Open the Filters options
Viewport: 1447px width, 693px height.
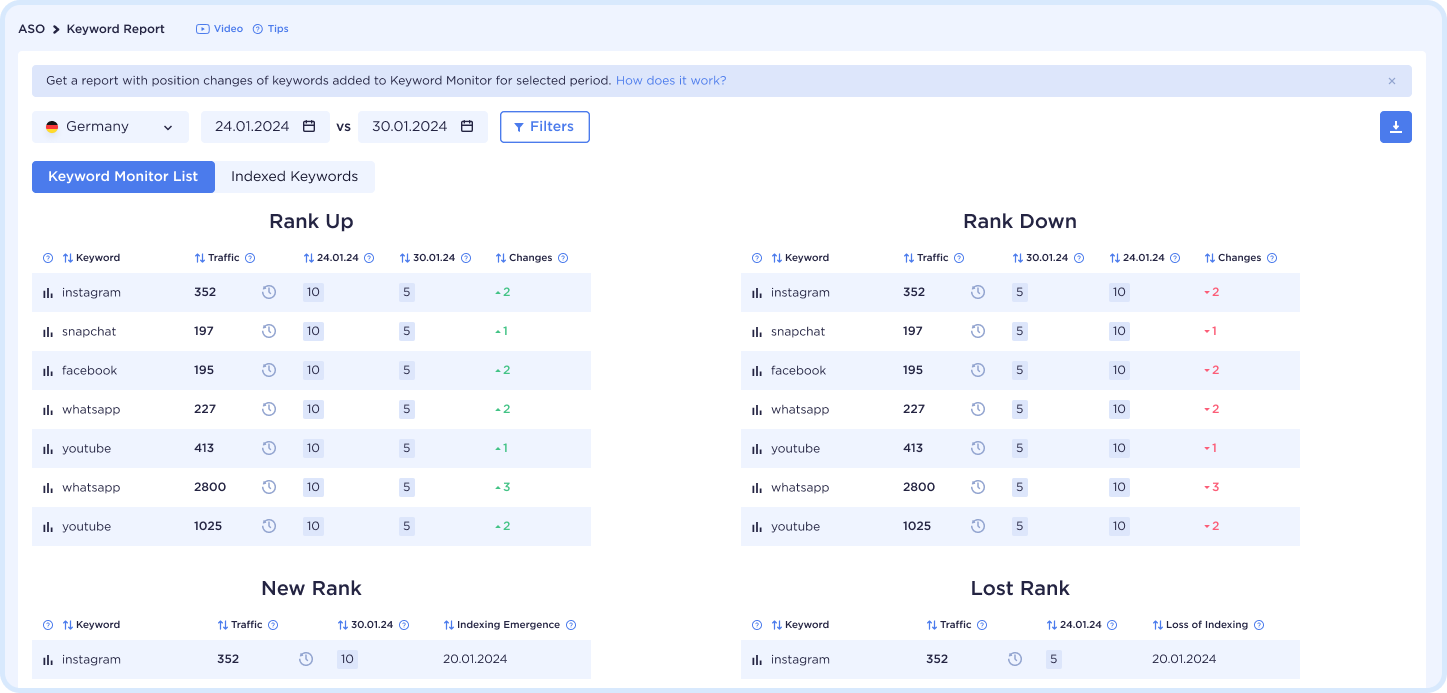pyautogui.click(x=544, y=127)
